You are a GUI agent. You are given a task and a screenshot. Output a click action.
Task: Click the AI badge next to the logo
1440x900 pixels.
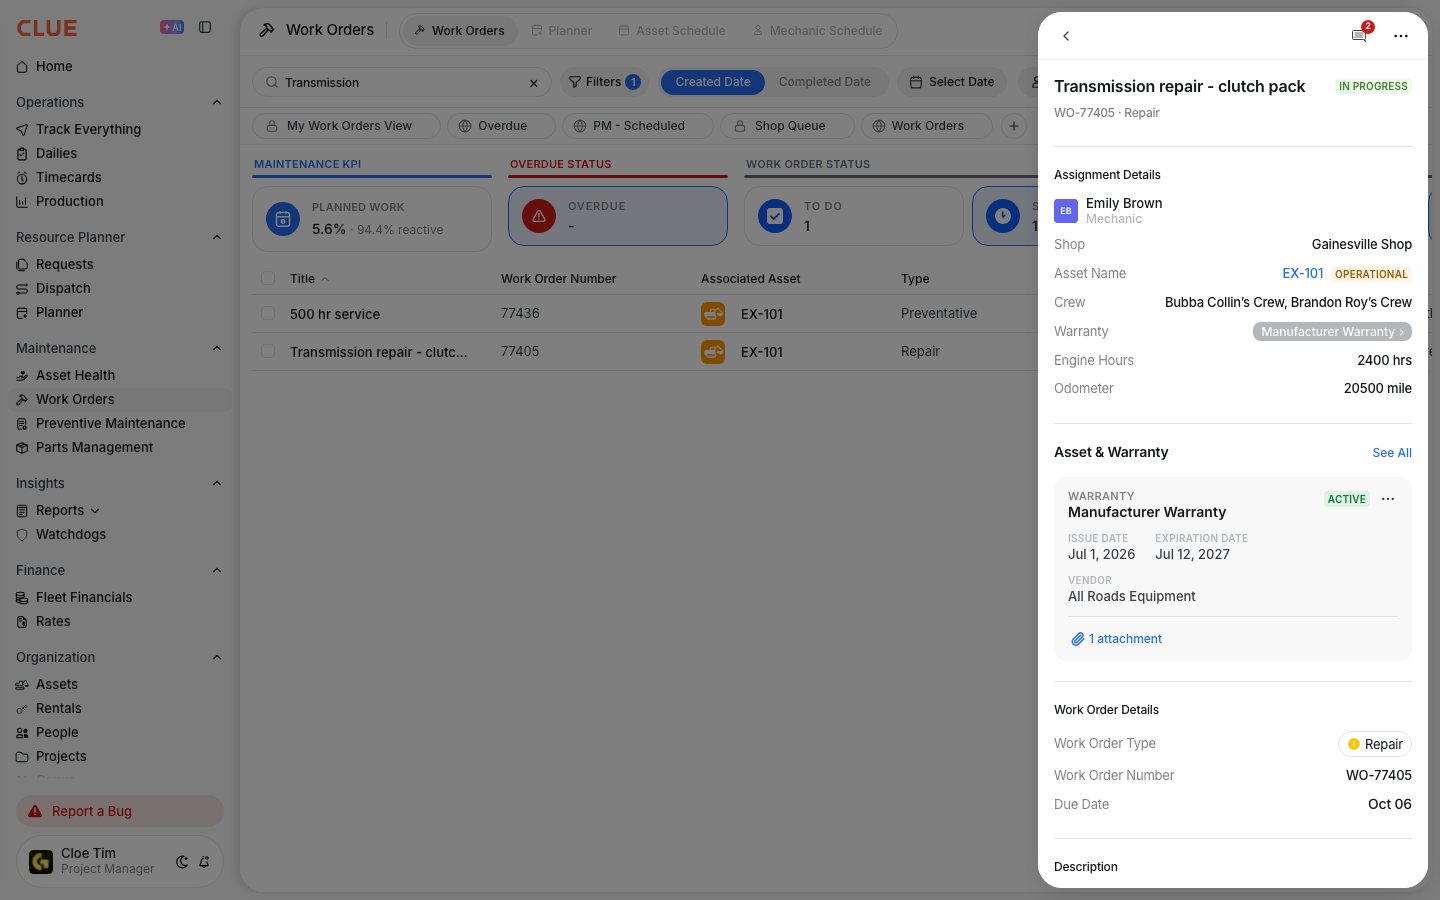172,28
